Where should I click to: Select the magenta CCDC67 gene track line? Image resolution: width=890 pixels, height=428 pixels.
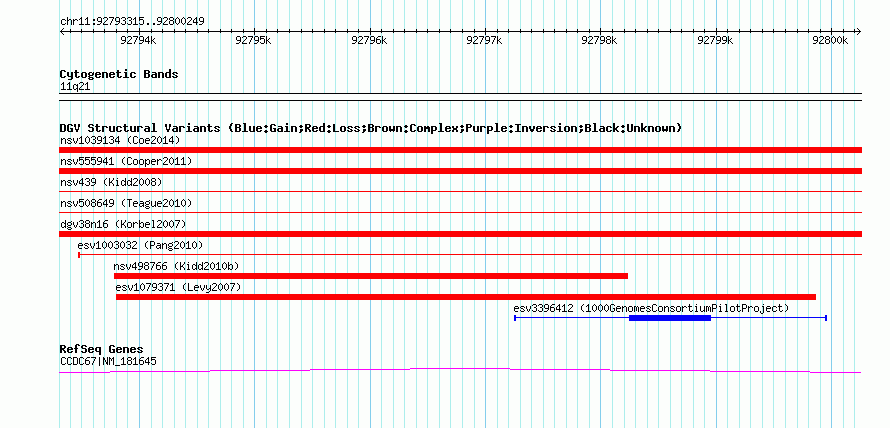[460, 370]
